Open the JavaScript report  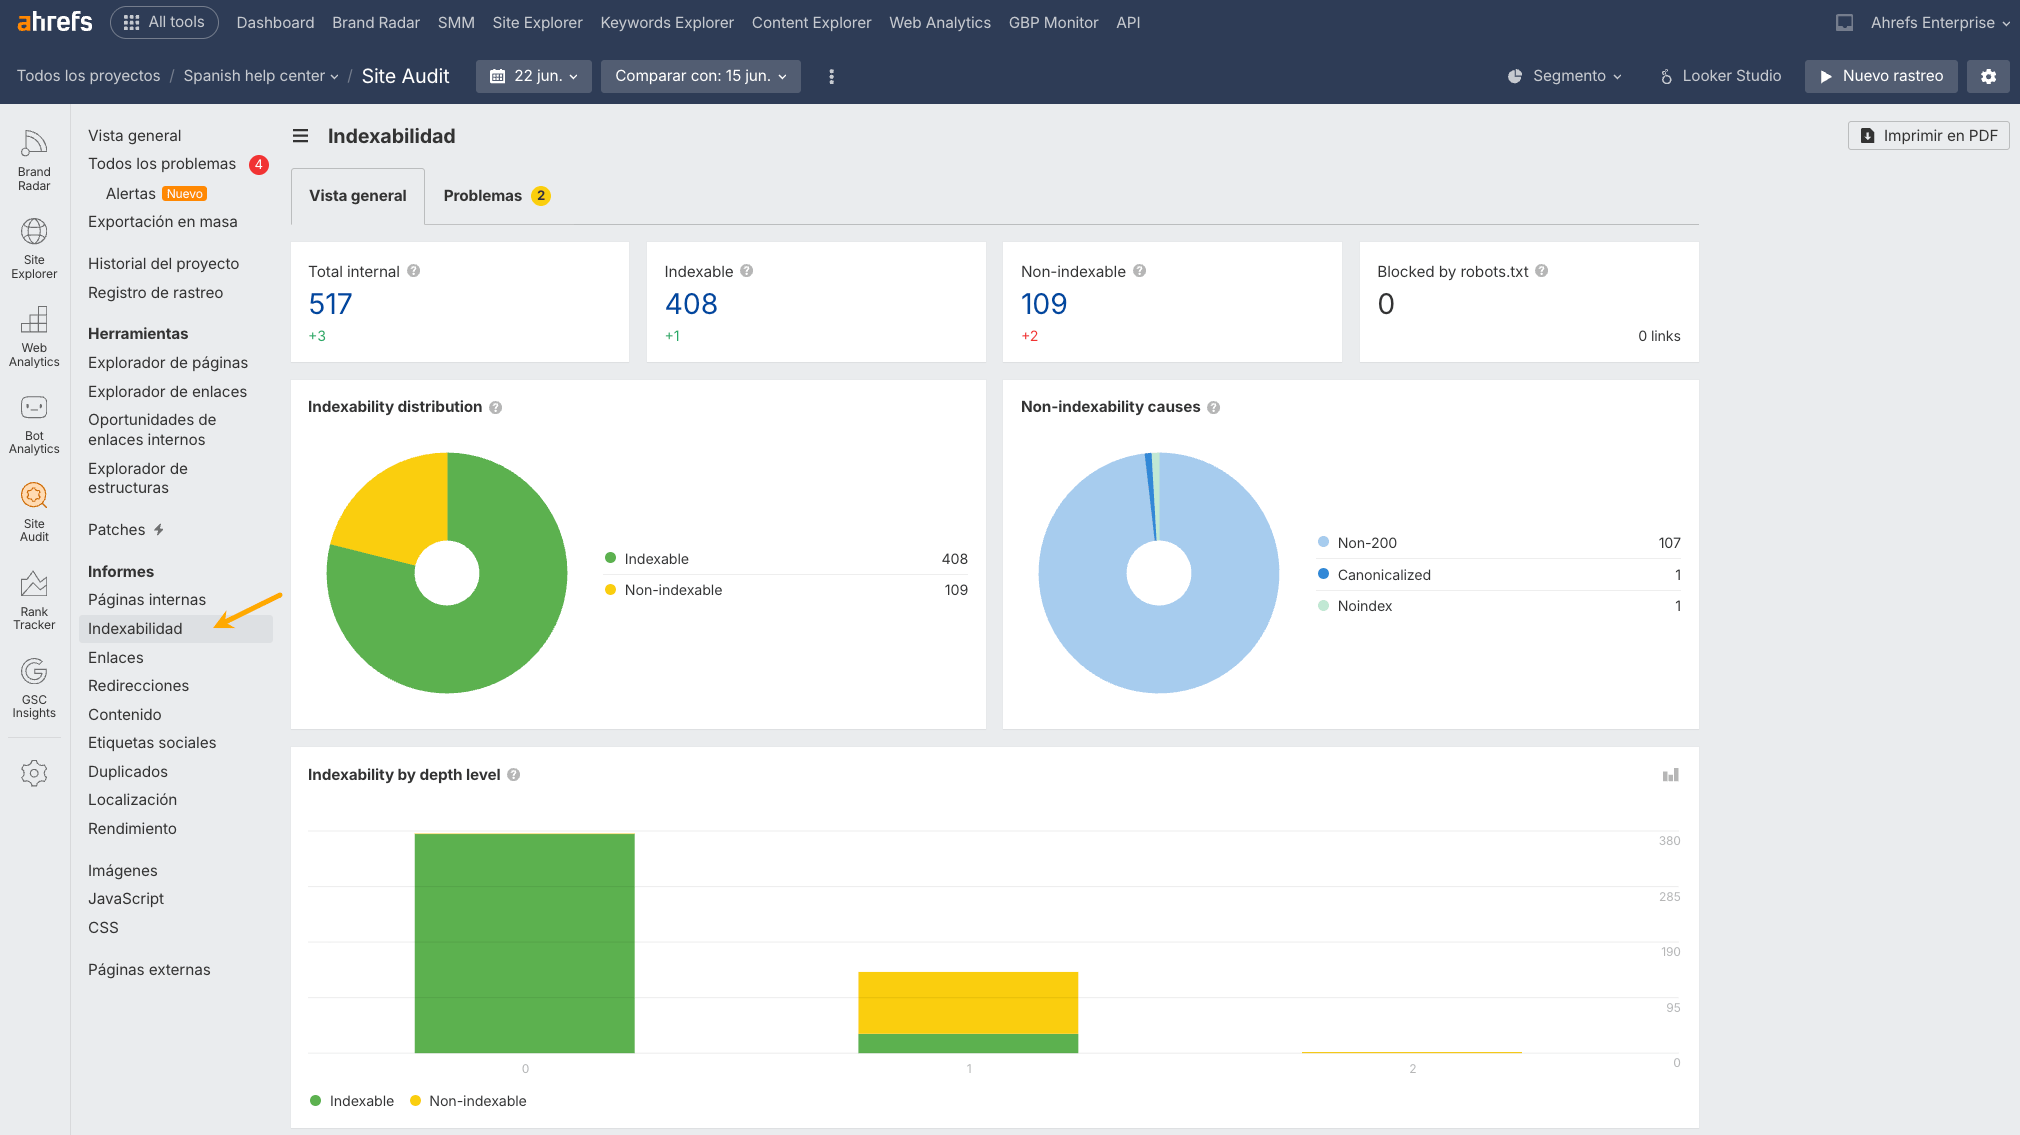[x=126, y=899]
